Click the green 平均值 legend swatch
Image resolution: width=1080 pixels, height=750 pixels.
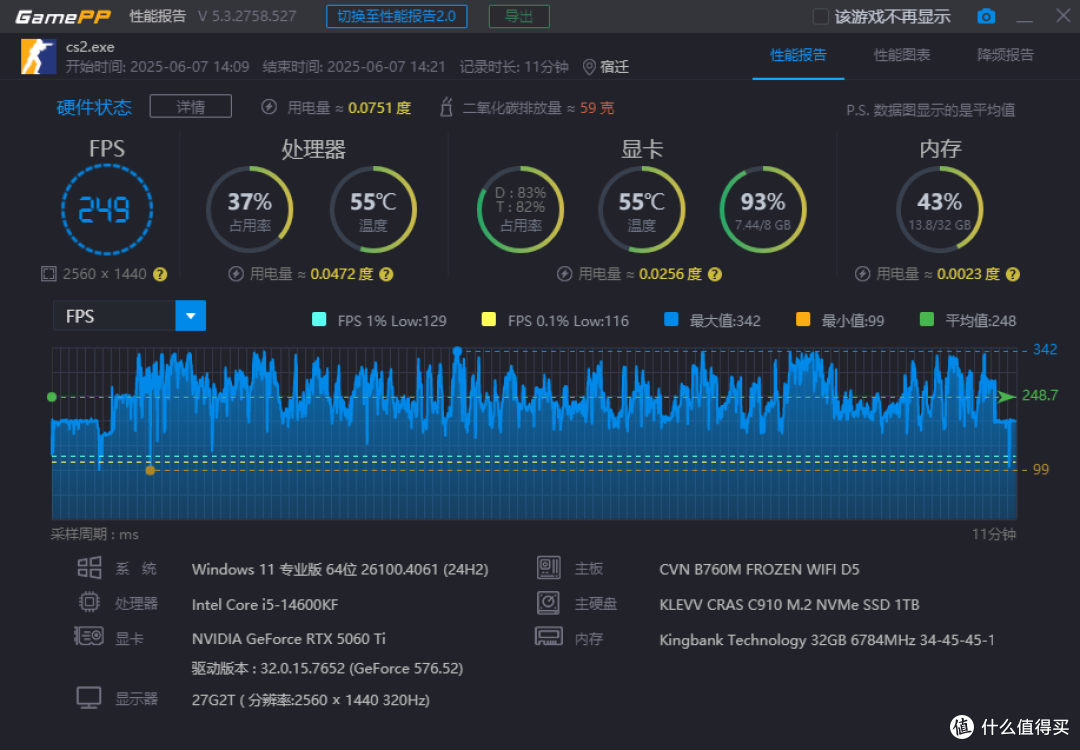[926, 319]
